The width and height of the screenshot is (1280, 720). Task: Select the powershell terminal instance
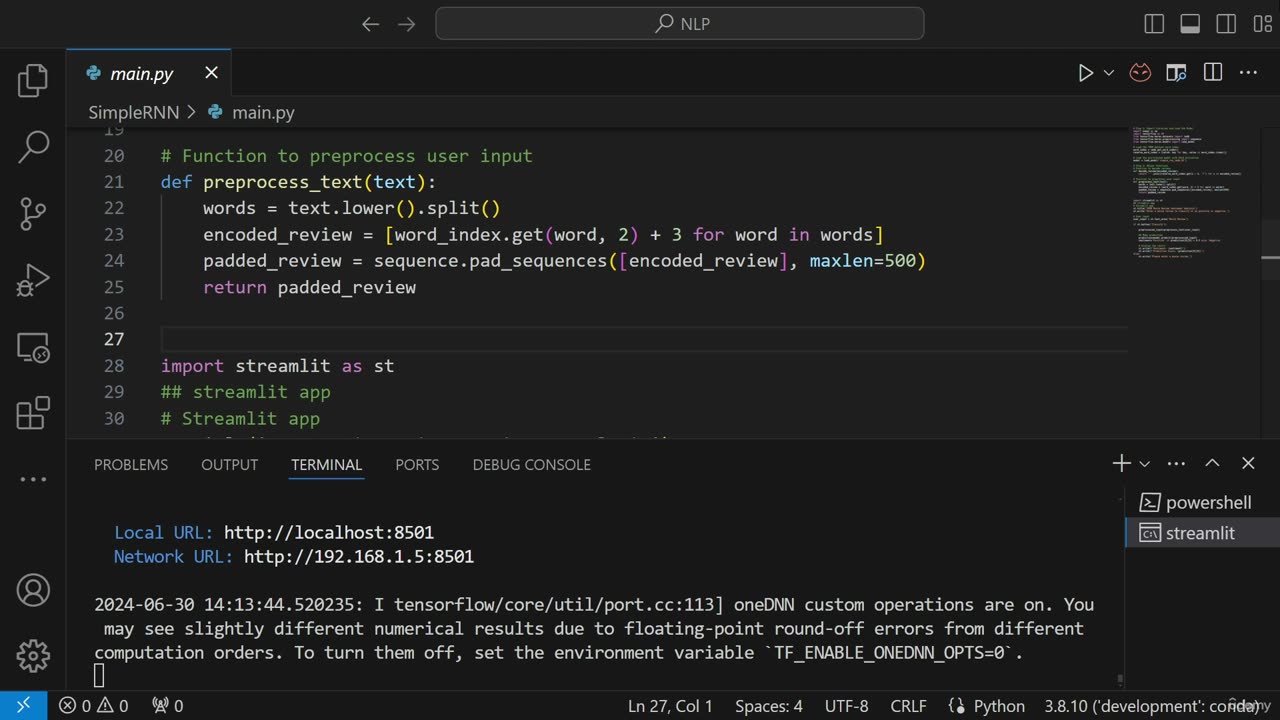point(1202,503)
